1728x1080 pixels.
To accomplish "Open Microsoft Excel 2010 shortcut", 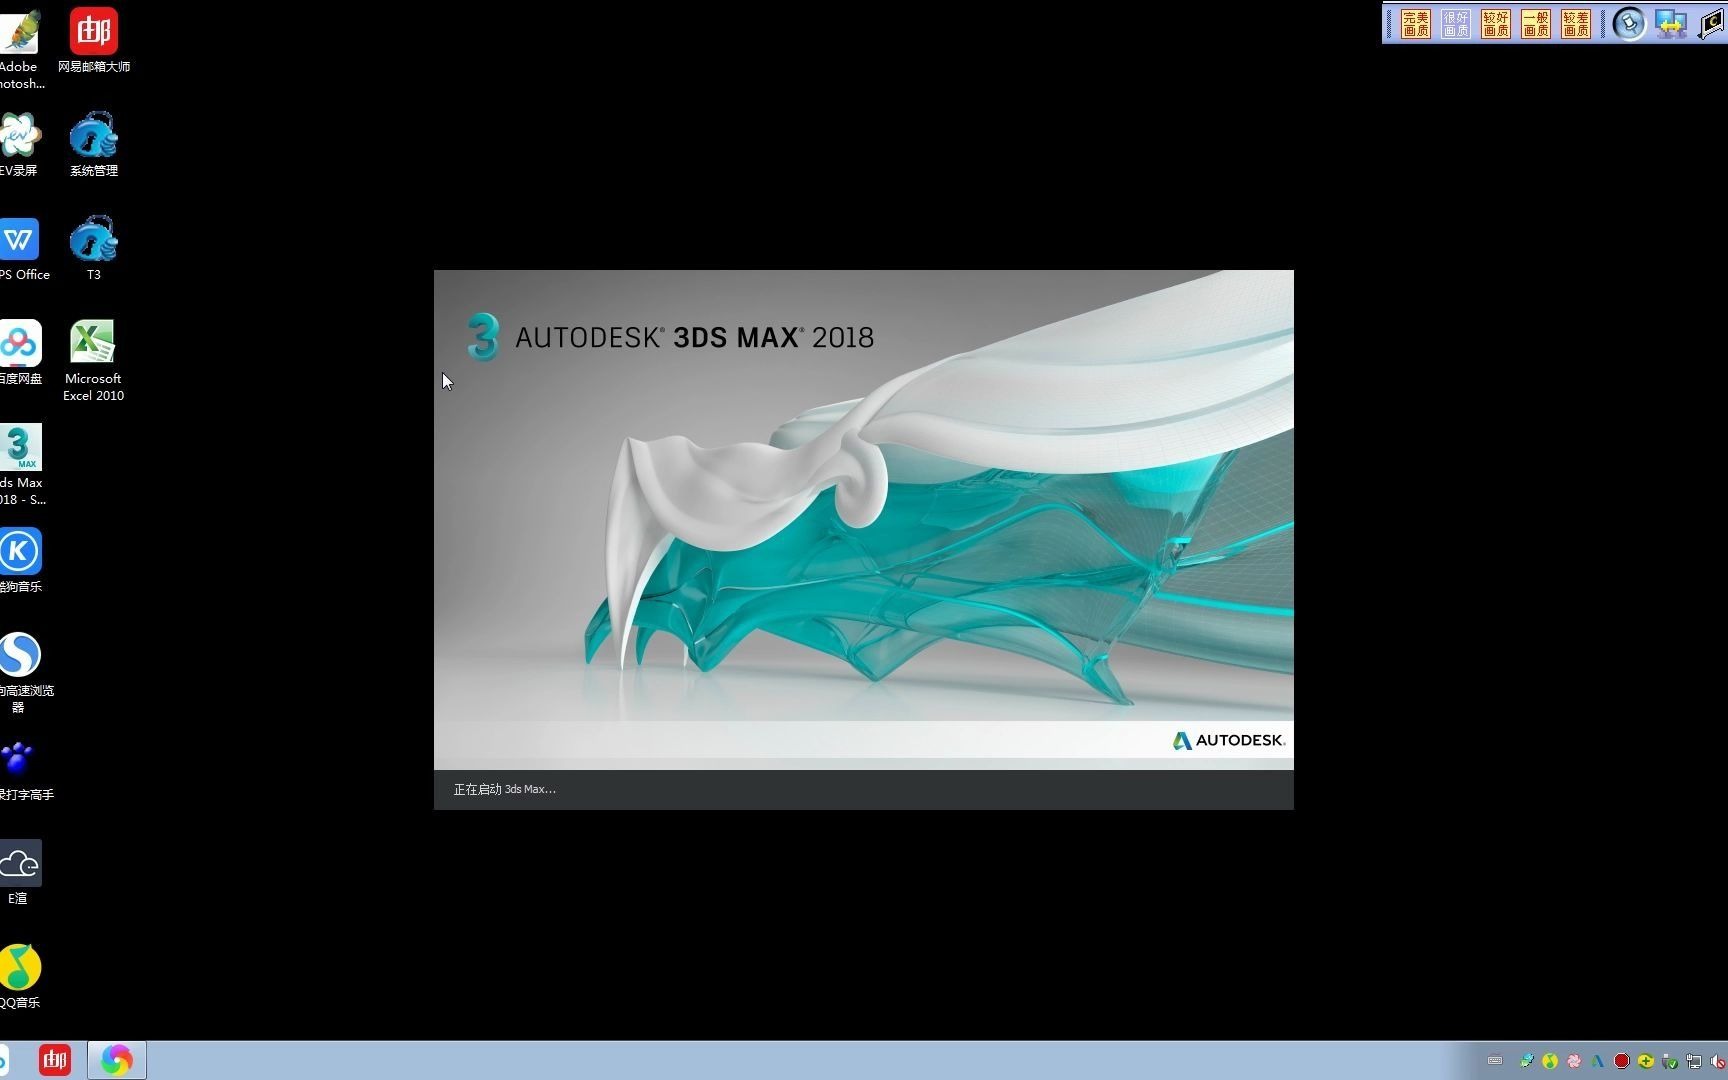I will (x=93, y=361).
